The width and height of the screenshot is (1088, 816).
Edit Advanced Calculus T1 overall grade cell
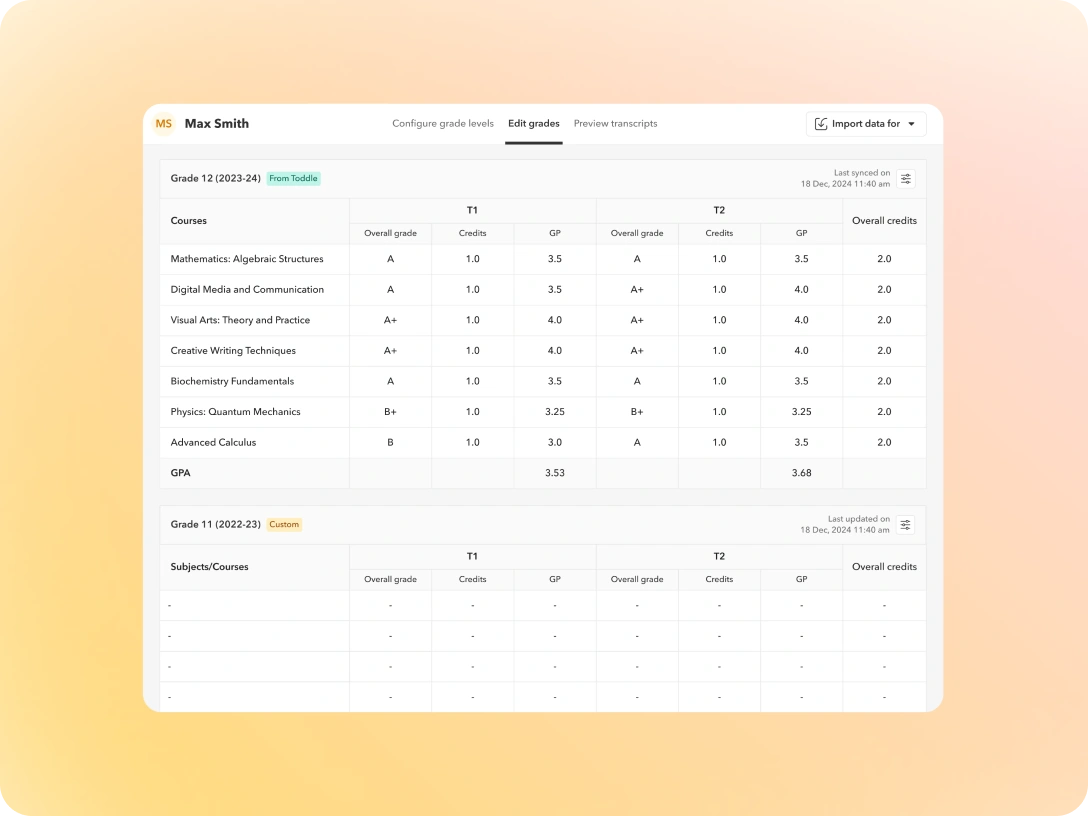[x=390, y=443]
